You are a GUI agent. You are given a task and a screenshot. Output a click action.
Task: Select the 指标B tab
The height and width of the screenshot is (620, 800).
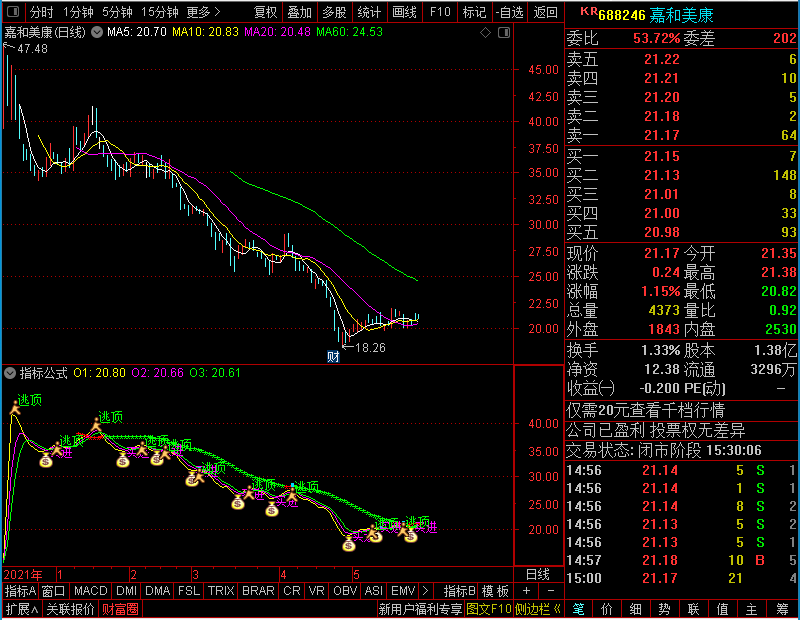pos(459,591)
